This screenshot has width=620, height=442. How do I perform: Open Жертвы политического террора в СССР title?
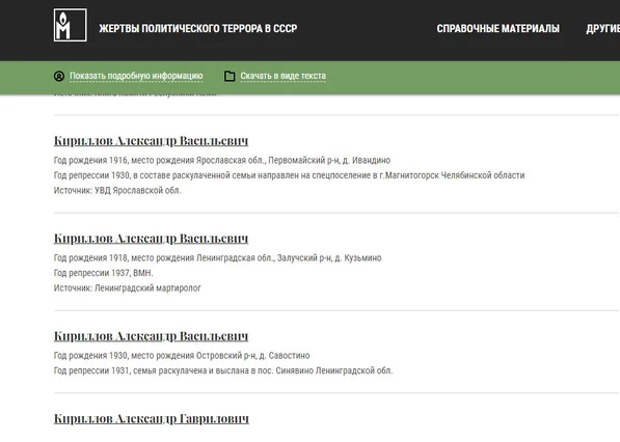198,28
